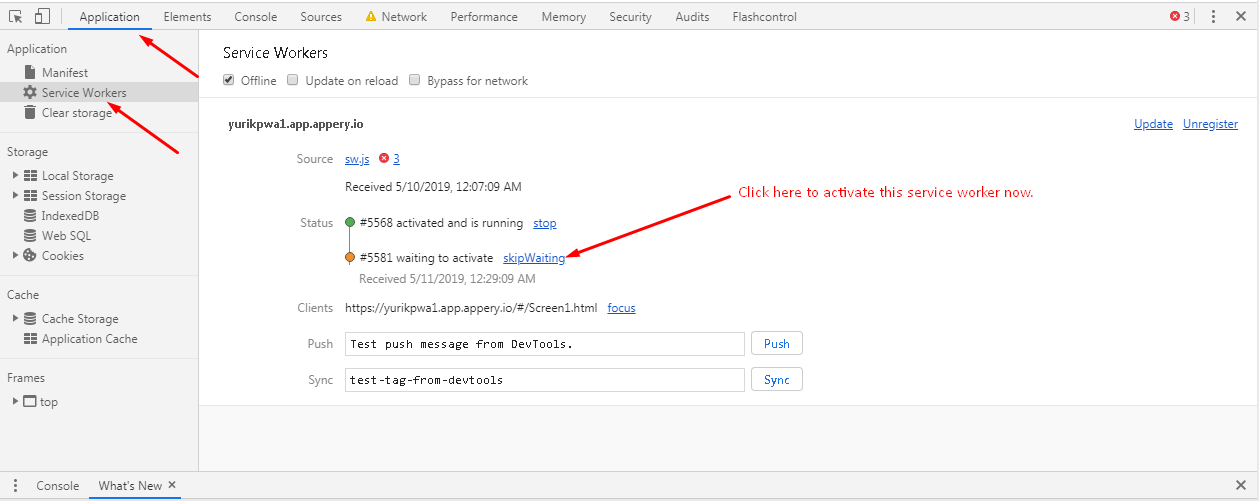This screenshot has width=1259, height=501.
Task: Expand the top frame tree node
Action: [x=15, y=402]
